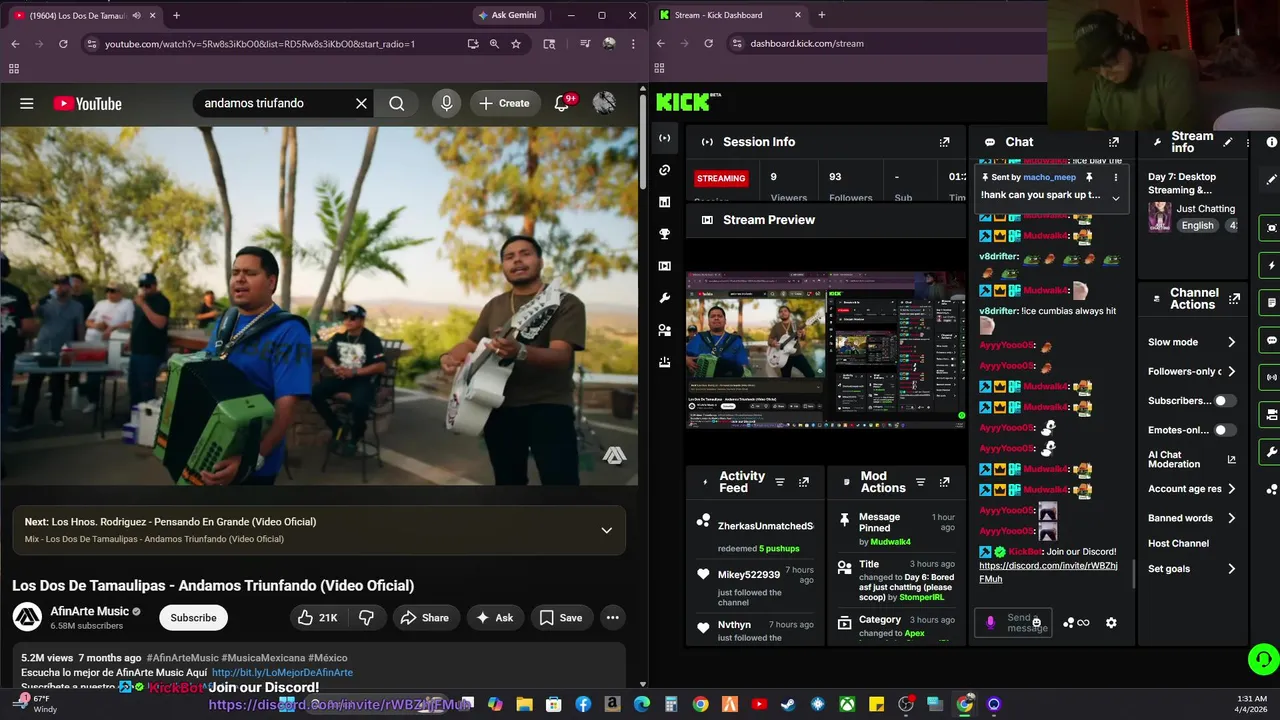Toggle Emotes-only chat switch
Viewport: 1280px width, 720px height.
(x=1224, y=430)
